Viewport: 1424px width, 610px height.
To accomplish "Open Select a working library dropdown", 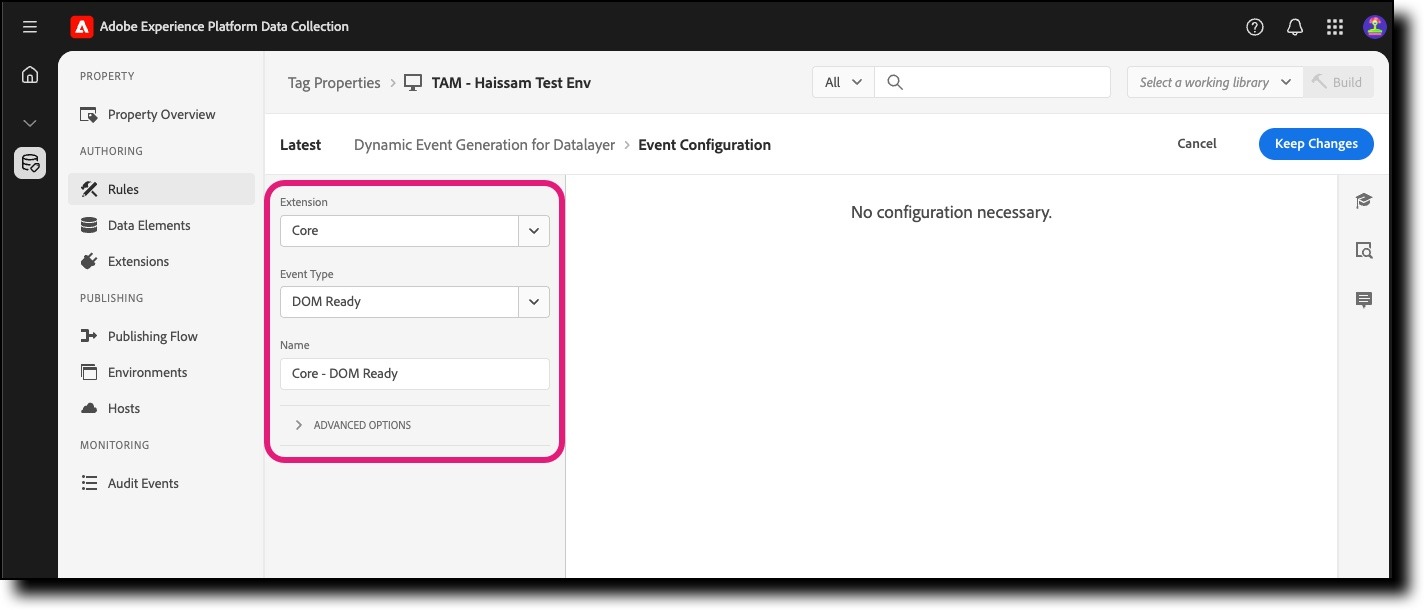I will tap(1215, 82).
